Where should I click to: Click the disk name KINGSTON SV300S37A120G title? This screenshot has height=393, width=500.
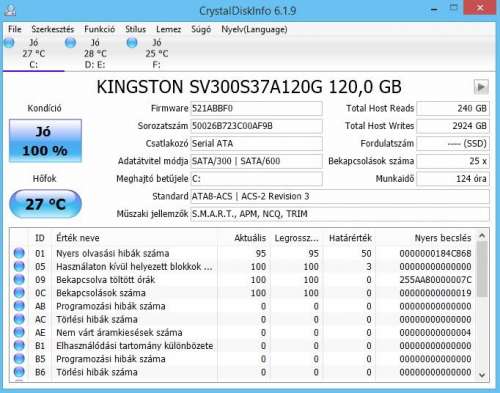pyautogui.click(x=249, y=87)
